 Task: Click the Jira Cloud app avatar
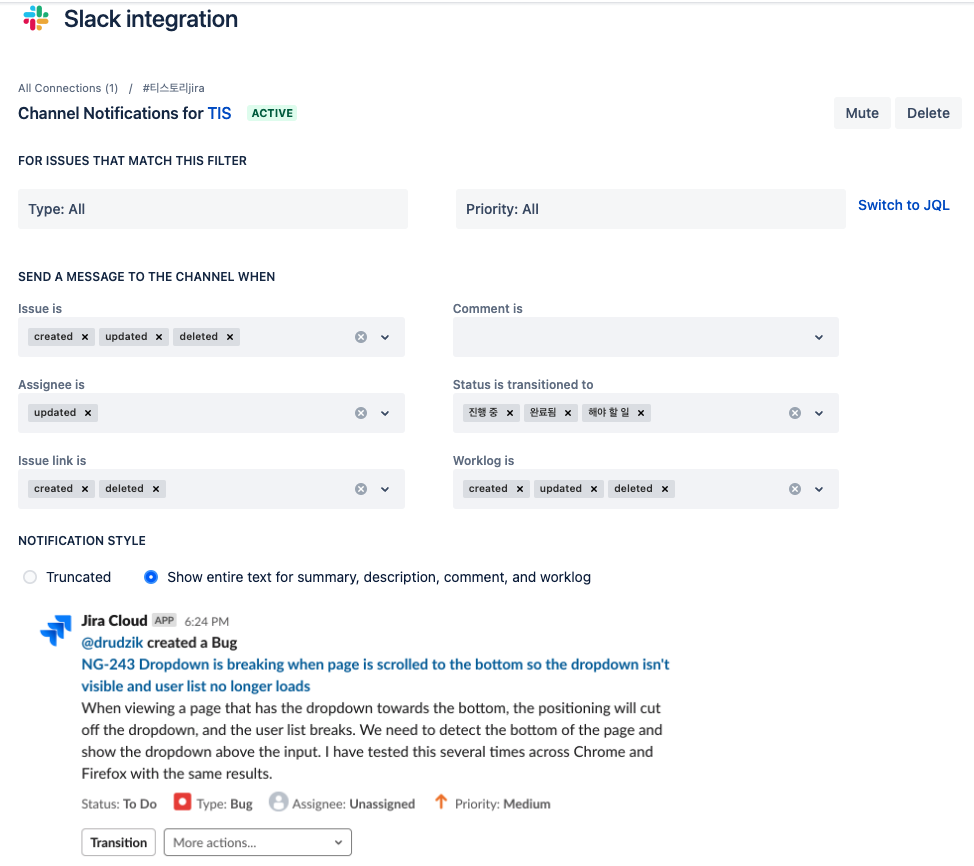56,630
